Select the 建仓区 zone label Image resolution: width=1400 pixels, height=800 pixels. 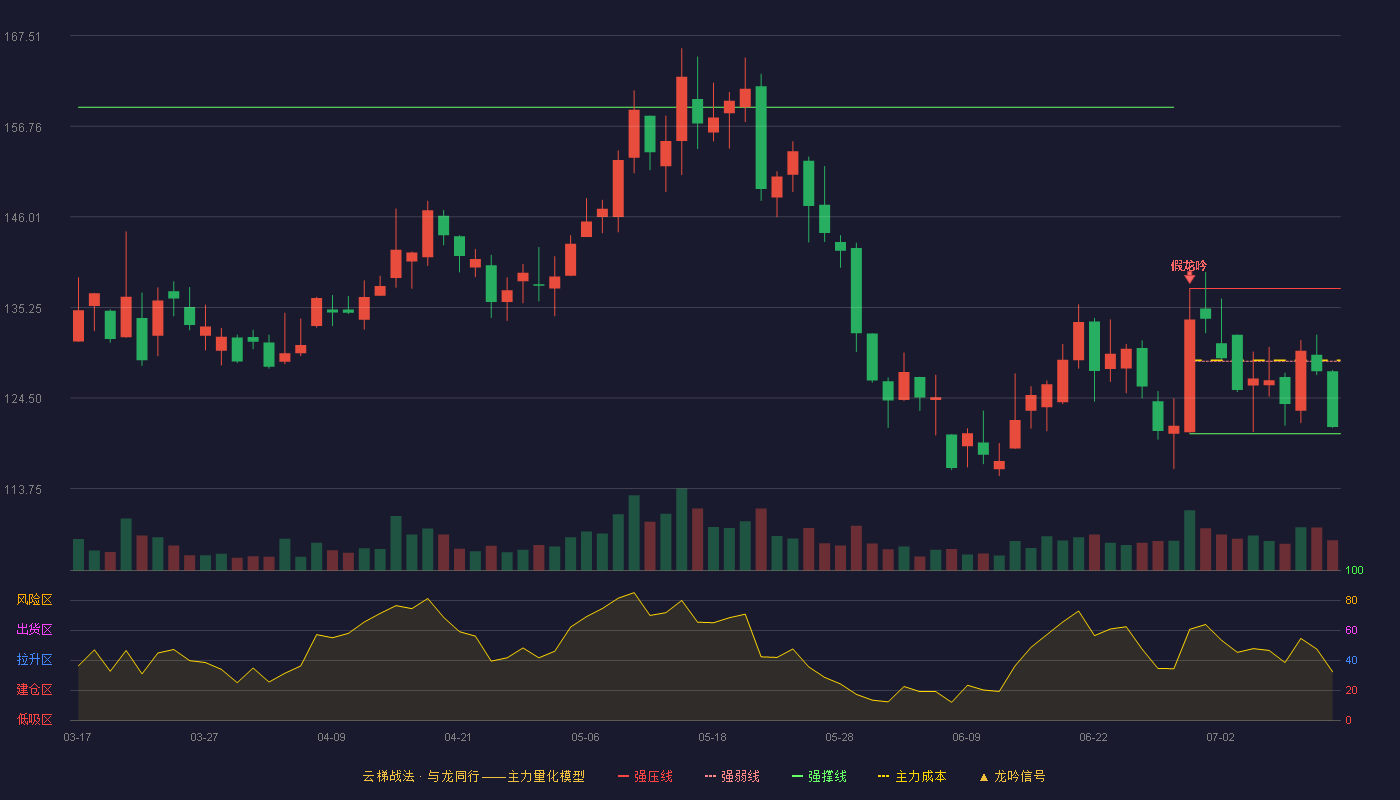click(x=34, y=690)
